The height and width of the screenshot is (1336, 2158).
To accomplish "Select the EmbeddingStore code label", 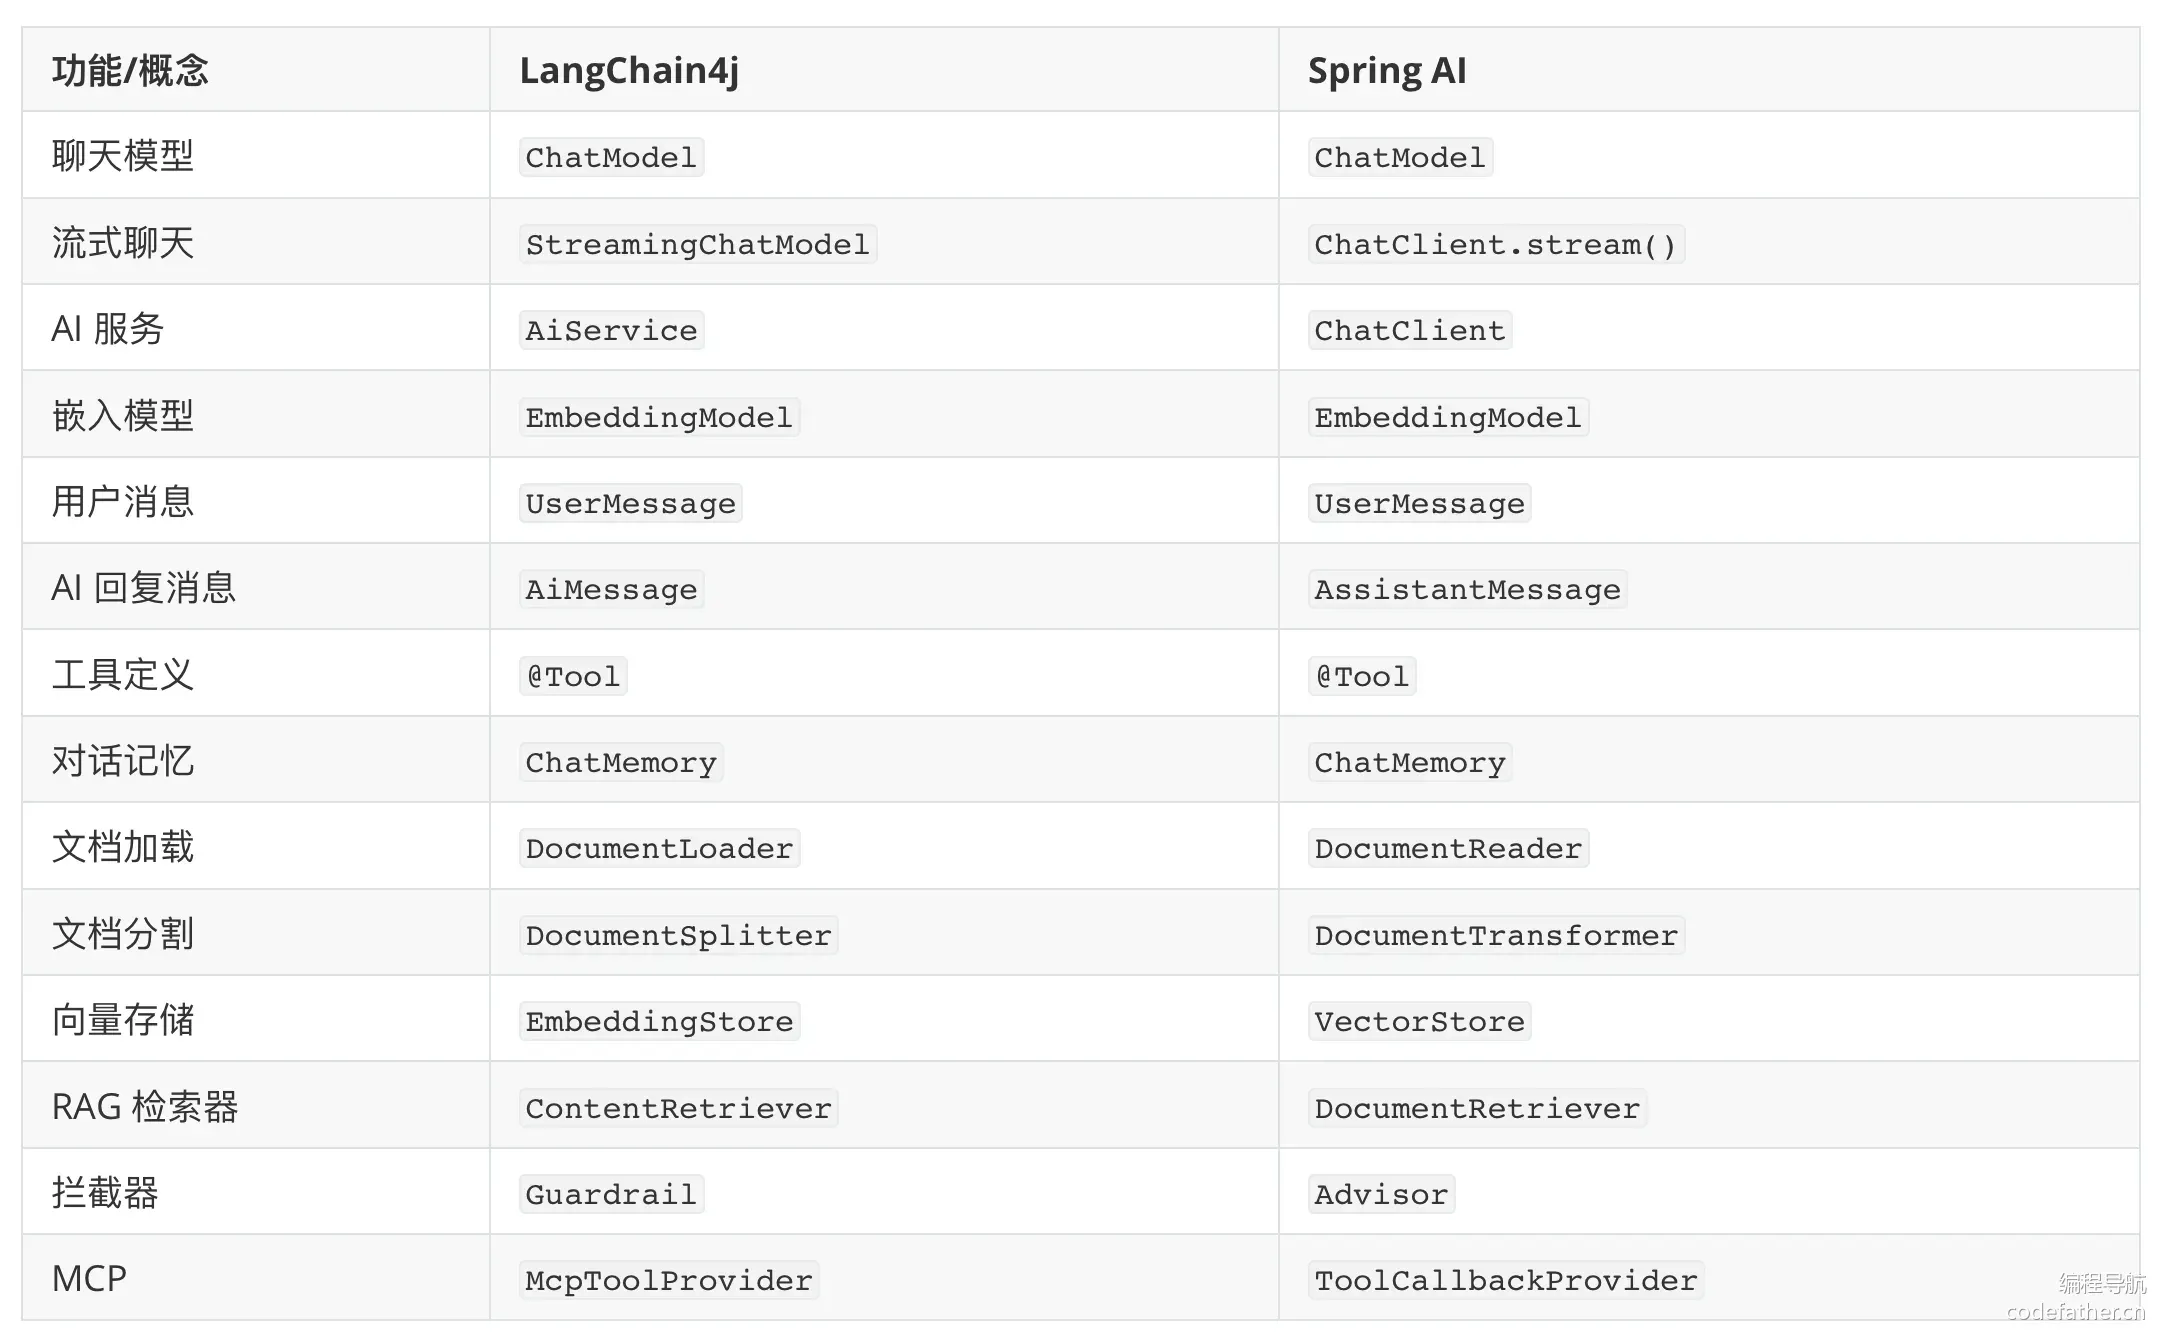I will (660, 1021).
